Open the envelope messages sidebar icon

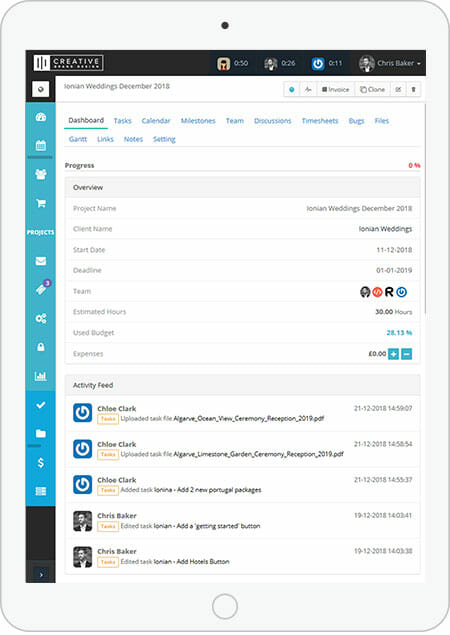(41, 261)
